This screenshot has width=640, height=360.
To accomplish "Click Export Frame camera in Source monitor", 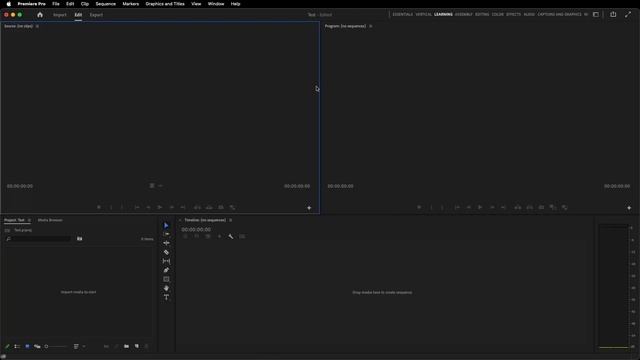I will 221,207.
